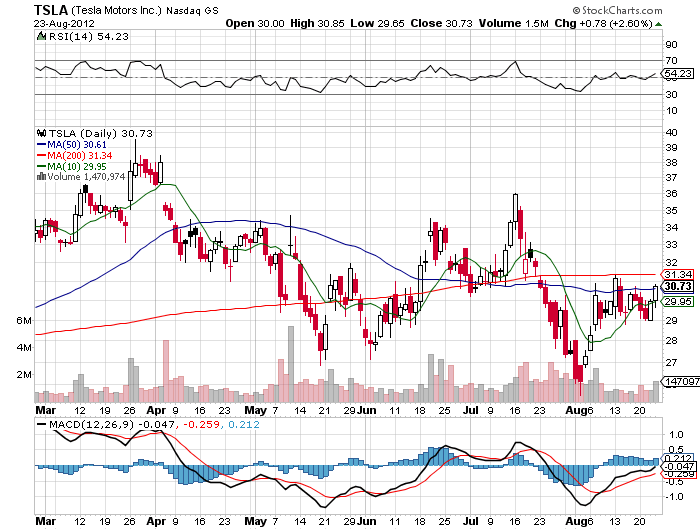Screen dimensions: 700x530
Task: Click the 147097 volume tag on right axis
Action: (681, 381)
